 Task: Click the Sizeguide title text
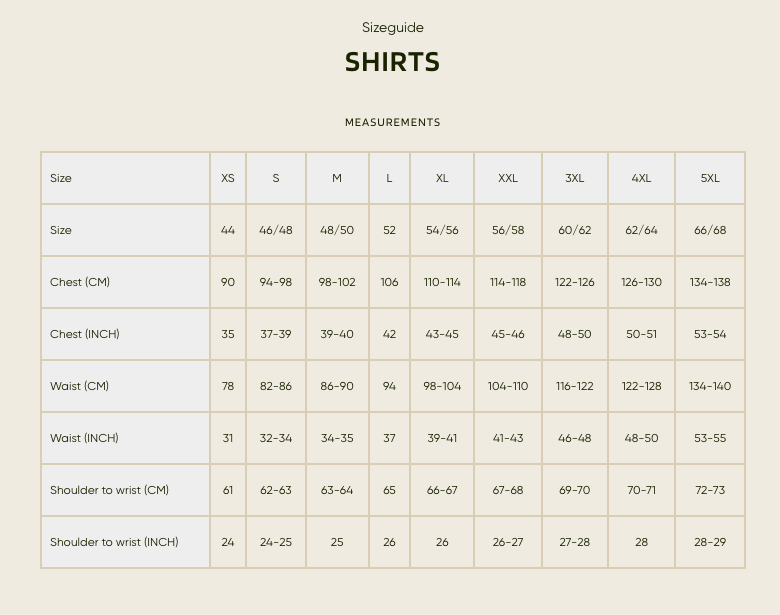pyautogui.click(x=392, y=28)
